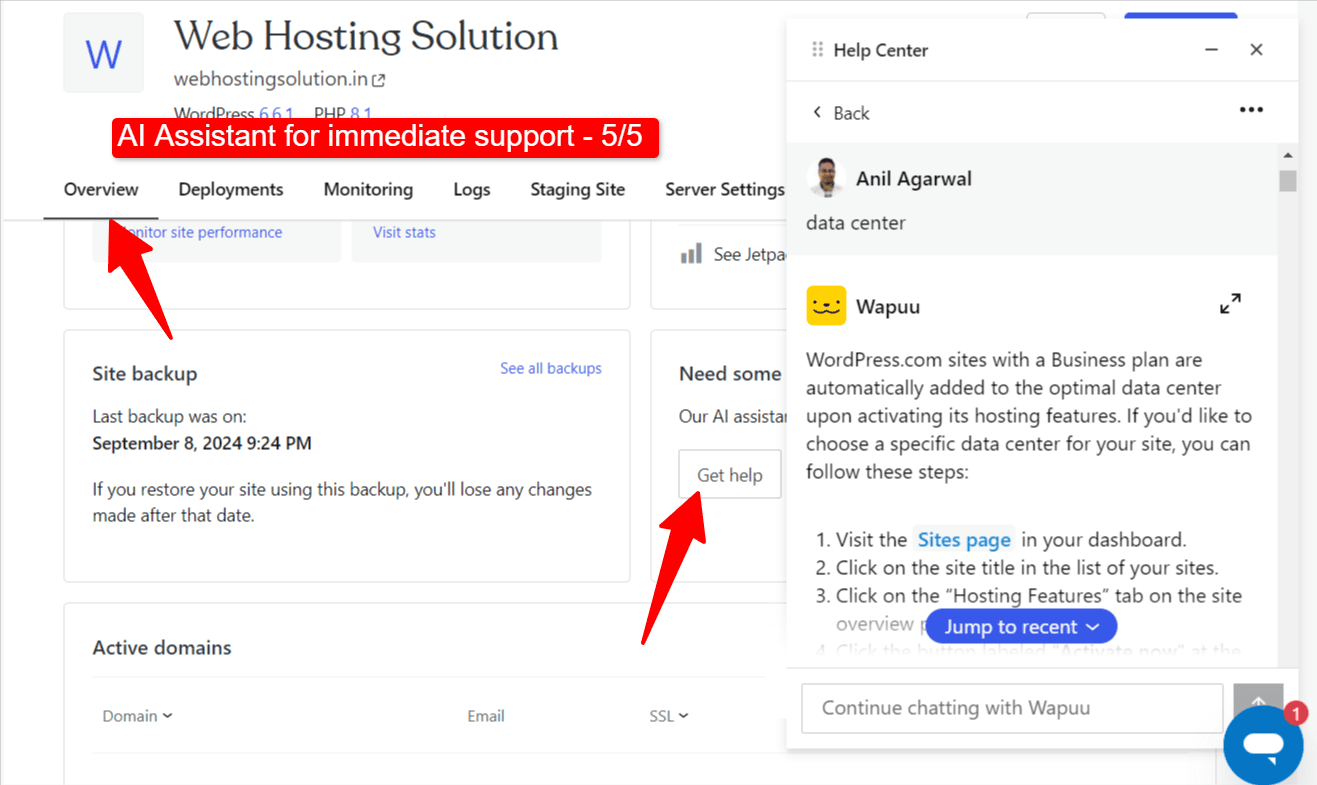Expand Wapuu's response to full view
Viewport: 1317px width, 785px height.
(1230, 304)
